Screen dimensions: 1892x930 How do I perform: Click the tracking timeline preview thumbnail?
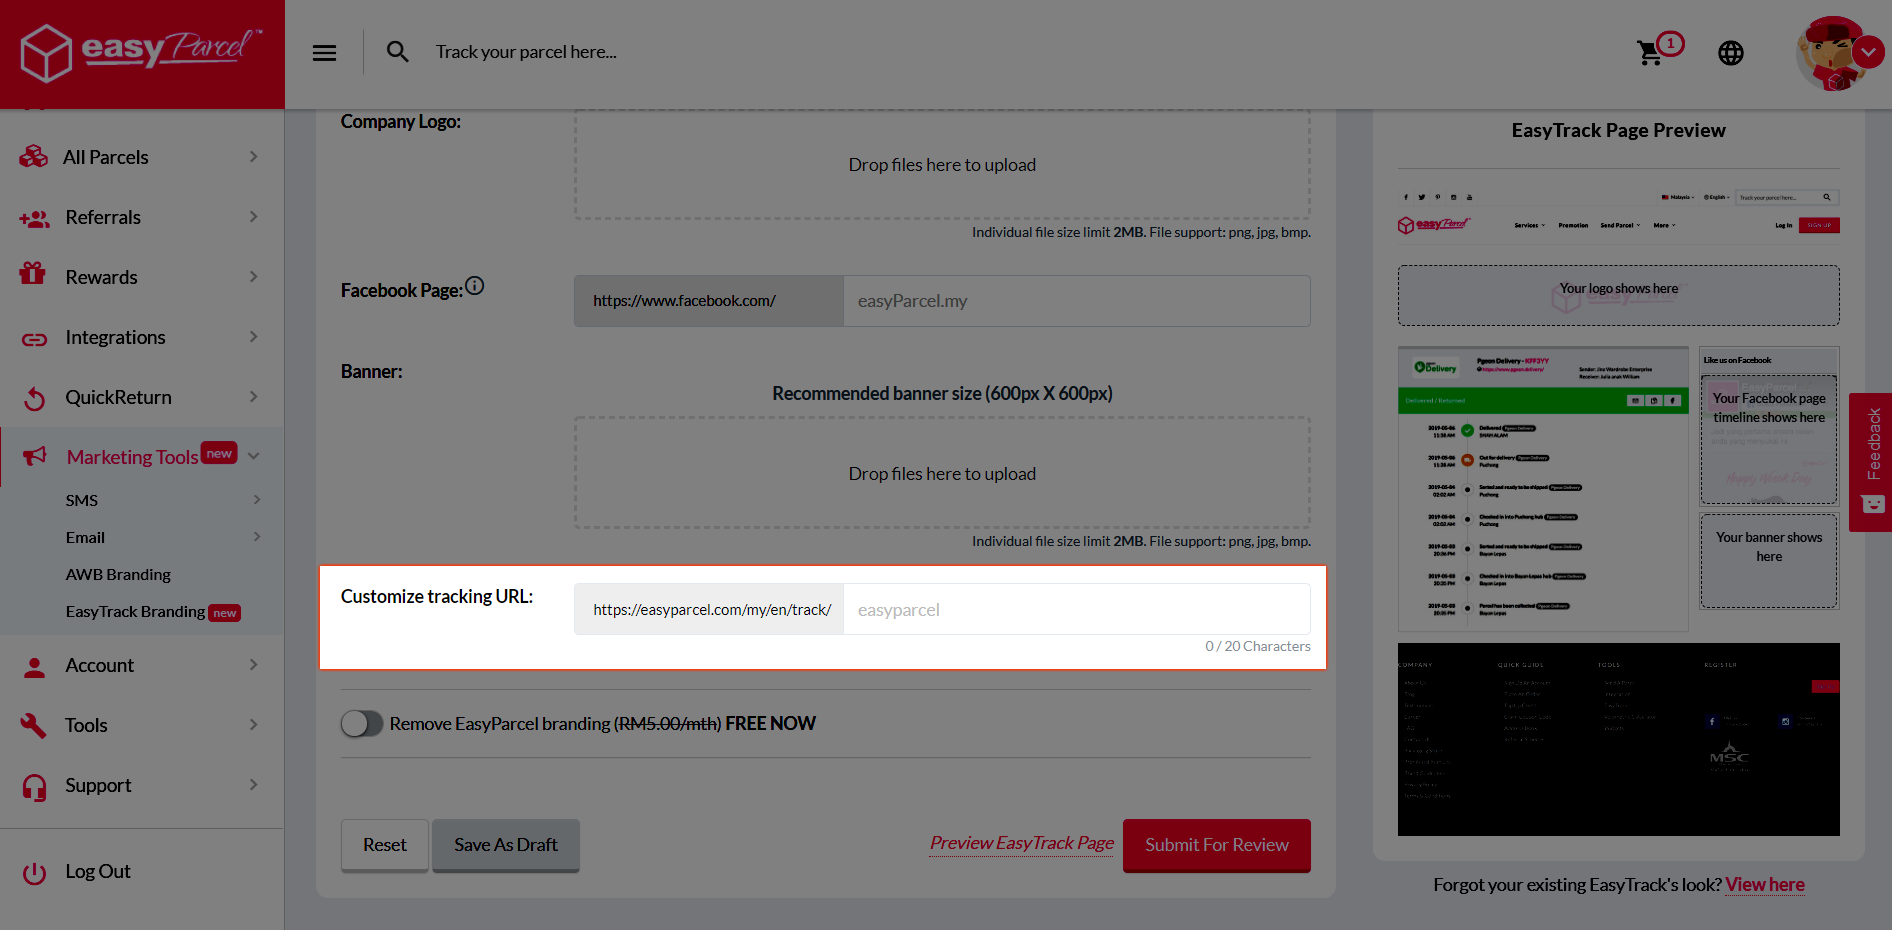(1543, 489)
